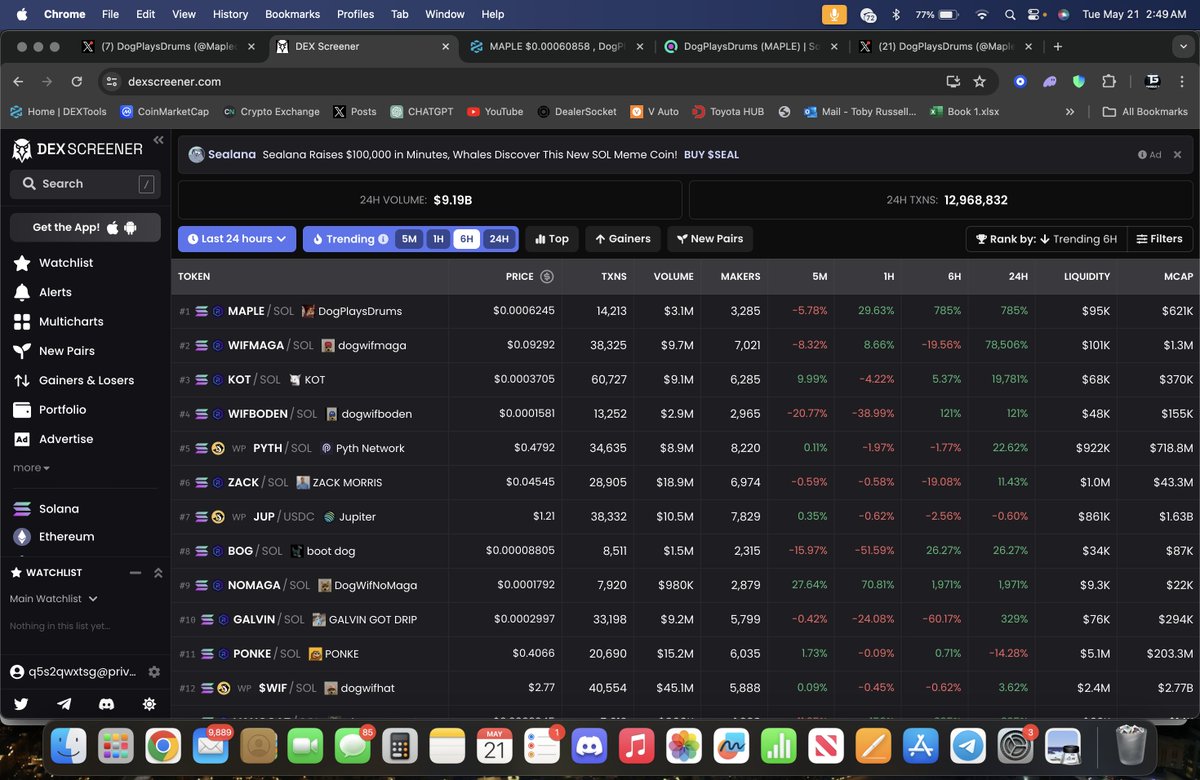1200x780 pixels.
Task: Open the Discord community link
Action: (107, 705)
